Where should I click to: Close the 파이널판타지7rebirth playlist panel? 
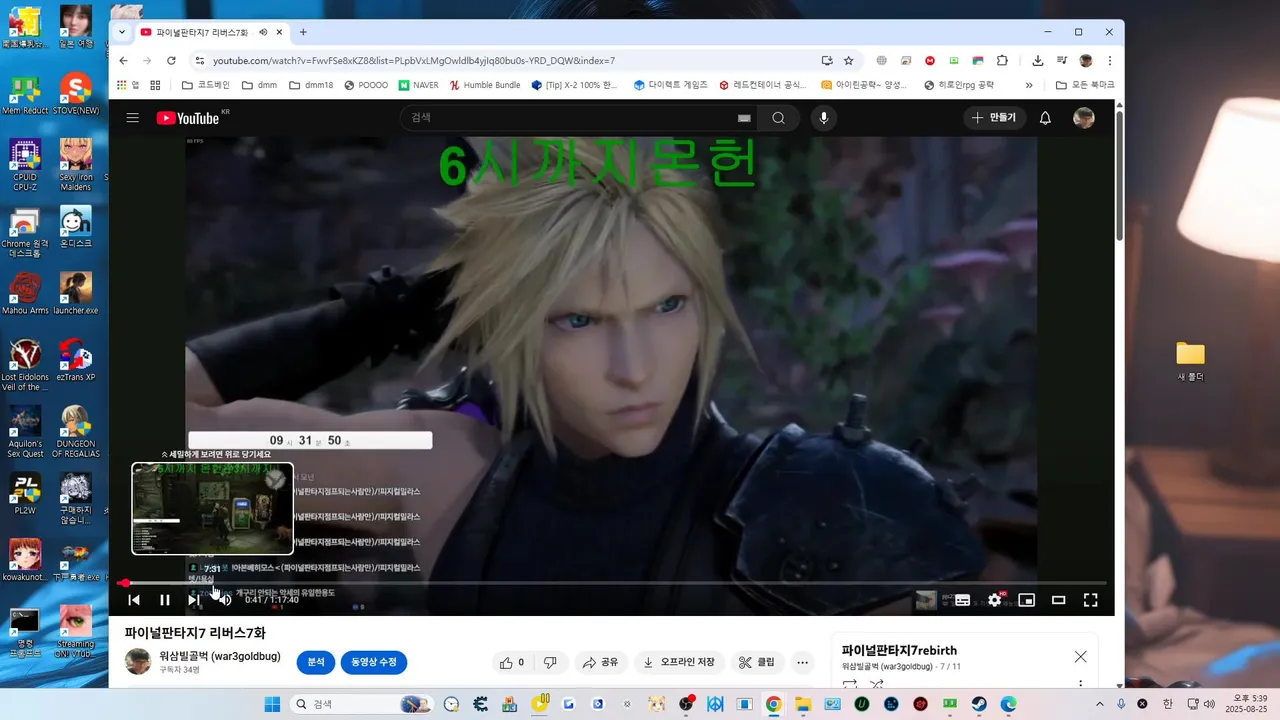pyautogui.click(x=1080, y=657)
